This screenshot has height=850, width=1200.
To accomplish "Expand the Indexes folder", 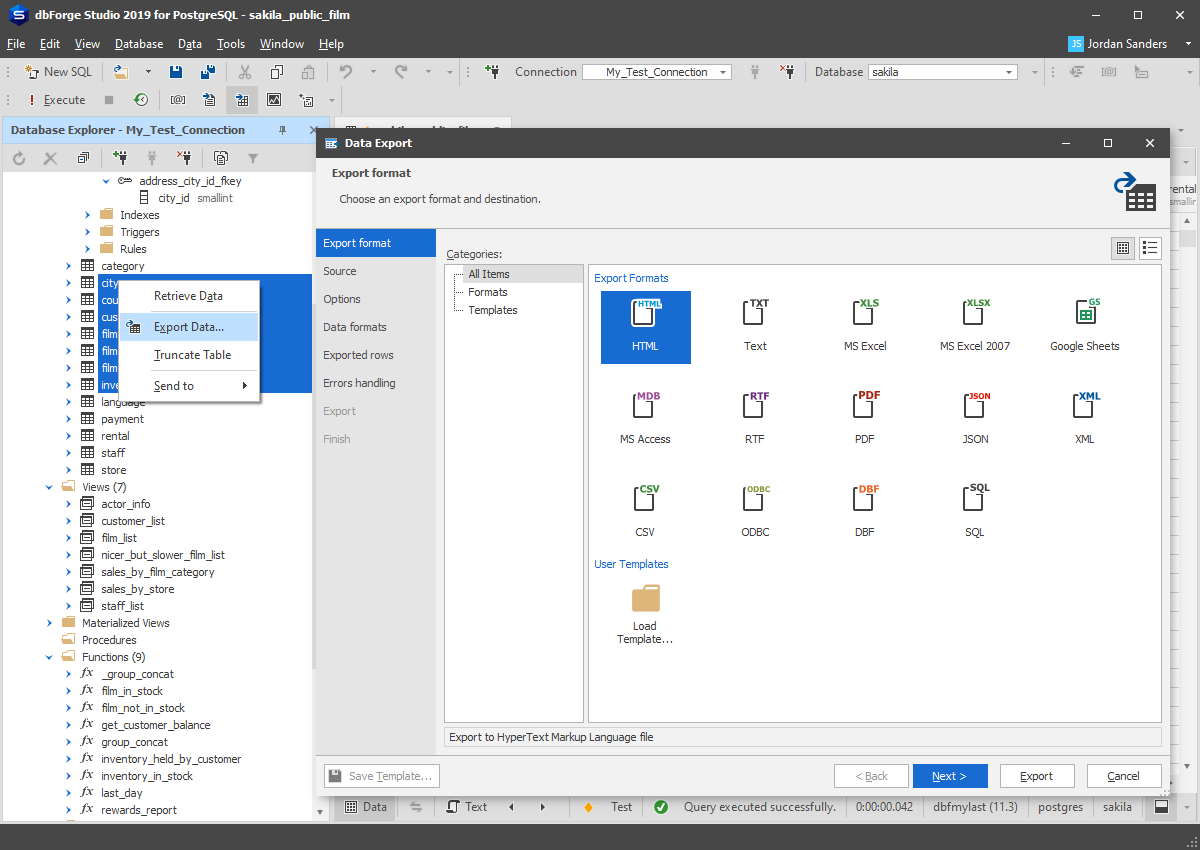I will pyautogui.click(x=87, y=215).
